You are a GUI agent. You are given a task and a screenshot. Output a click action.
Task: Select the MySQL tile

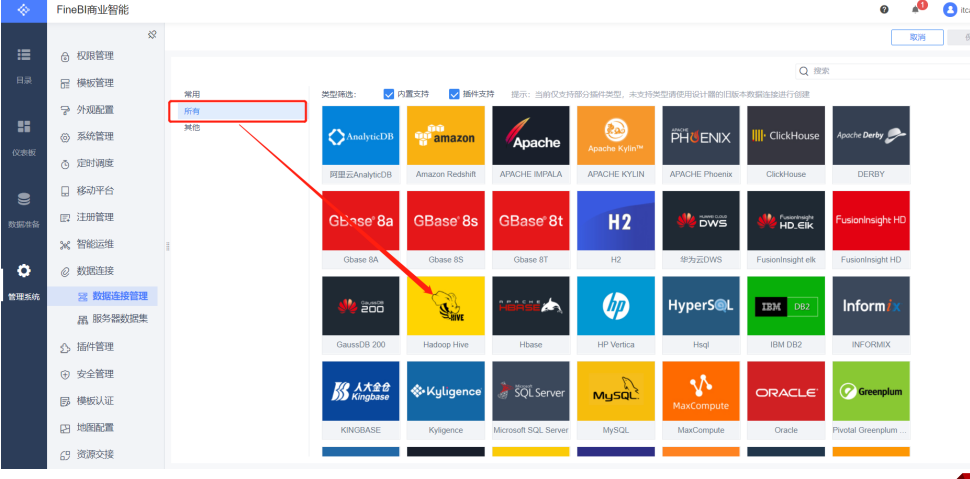coord(616,400)
